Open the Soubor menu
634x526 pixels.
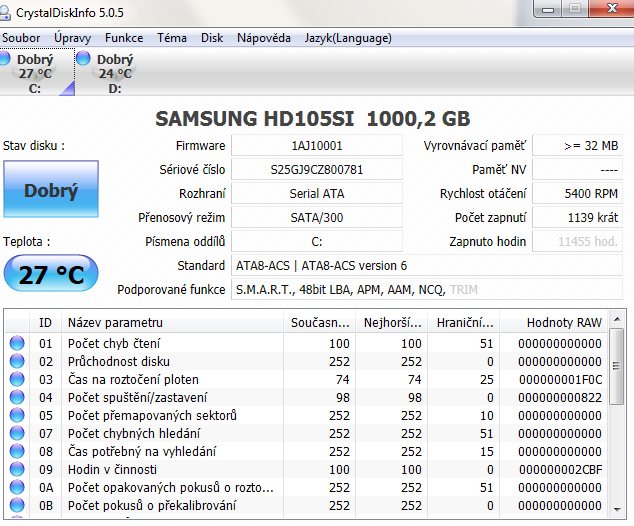tap(21, 38)
